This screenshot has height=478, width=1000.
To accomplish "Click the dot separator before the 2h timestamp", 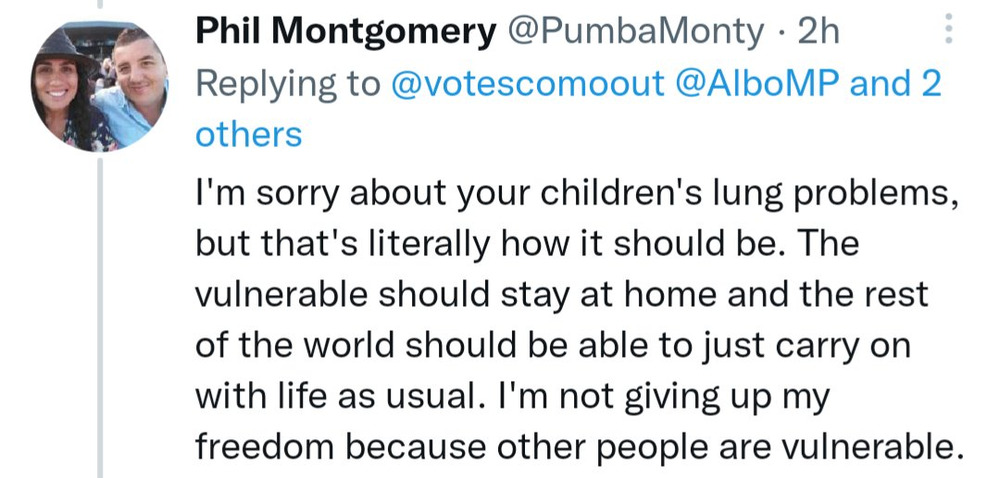I will click(x=781, y=32).
